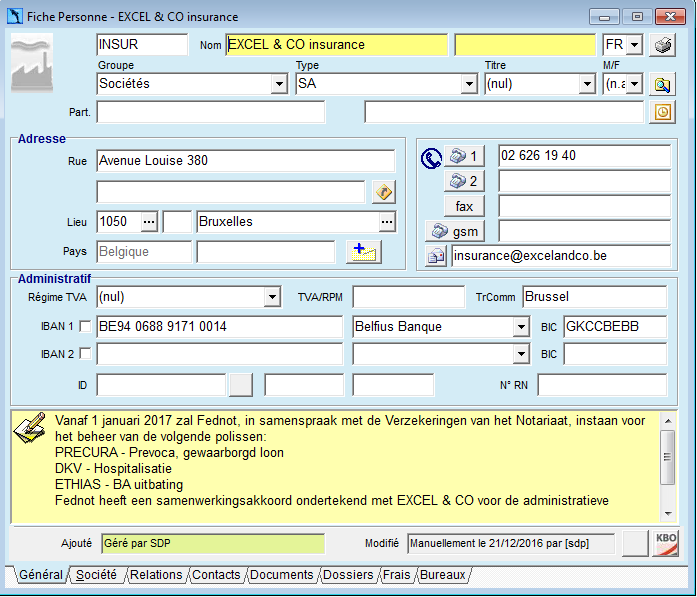The height and width of the screenshot is (597, 697).
Task: Click scroll up arrow in notes area
Action: tap(668, 421)
